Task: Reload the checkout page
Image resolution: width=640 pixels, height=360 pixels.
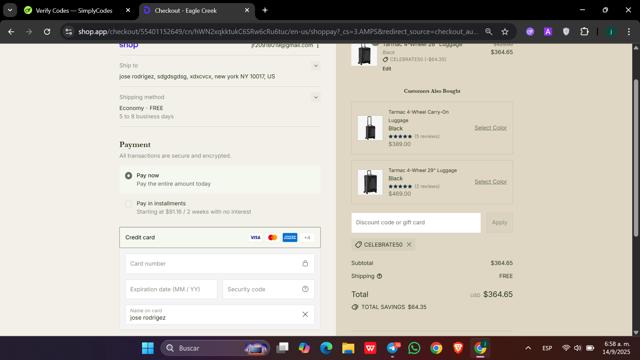Action: [x=47, y=31]
